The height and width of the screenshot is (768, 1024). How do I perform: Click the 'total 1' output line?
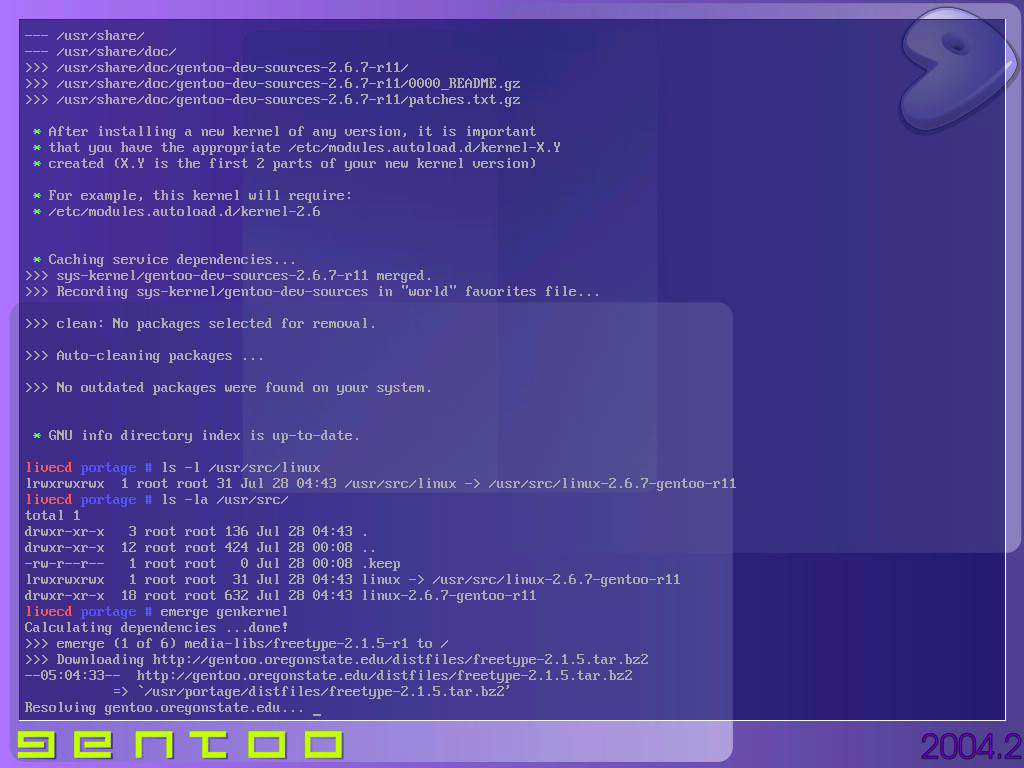point(52,516)
